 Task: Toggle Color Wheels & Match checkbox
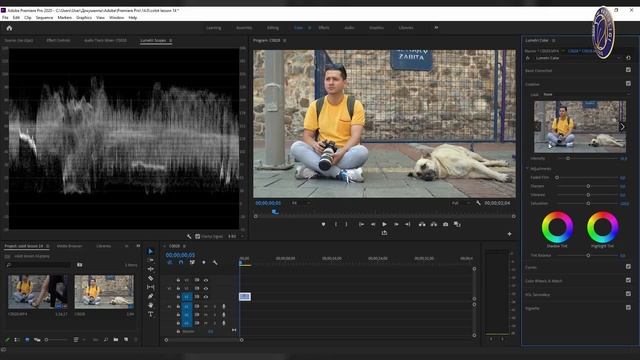[628, 280]
